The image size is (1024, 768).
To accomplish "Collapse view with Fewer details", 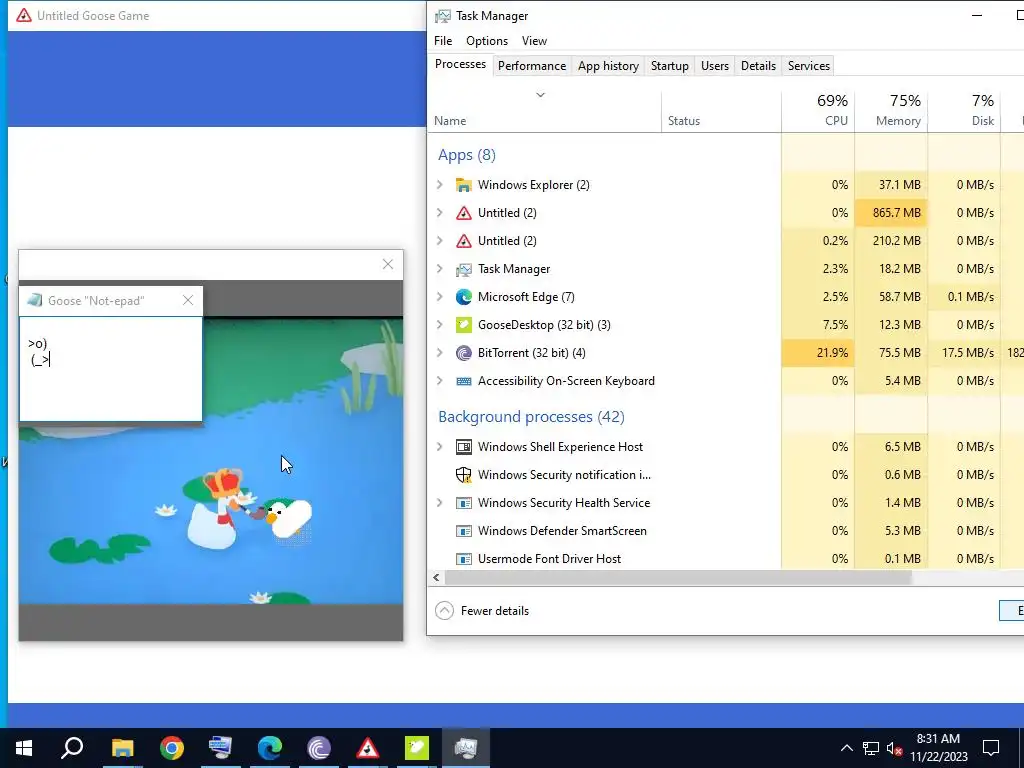I will click(483, 611).
